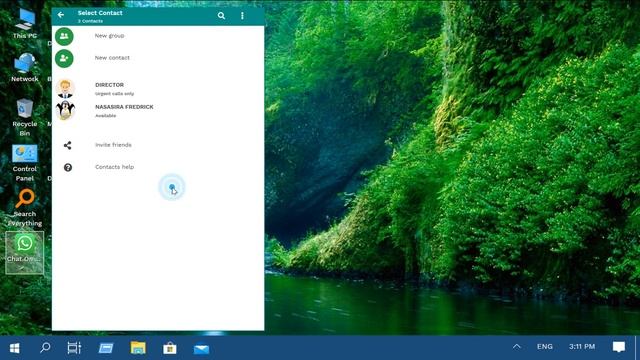Open search in Select Contact header
Viewport: 640px width, 360px height.
tap(221, 16)
